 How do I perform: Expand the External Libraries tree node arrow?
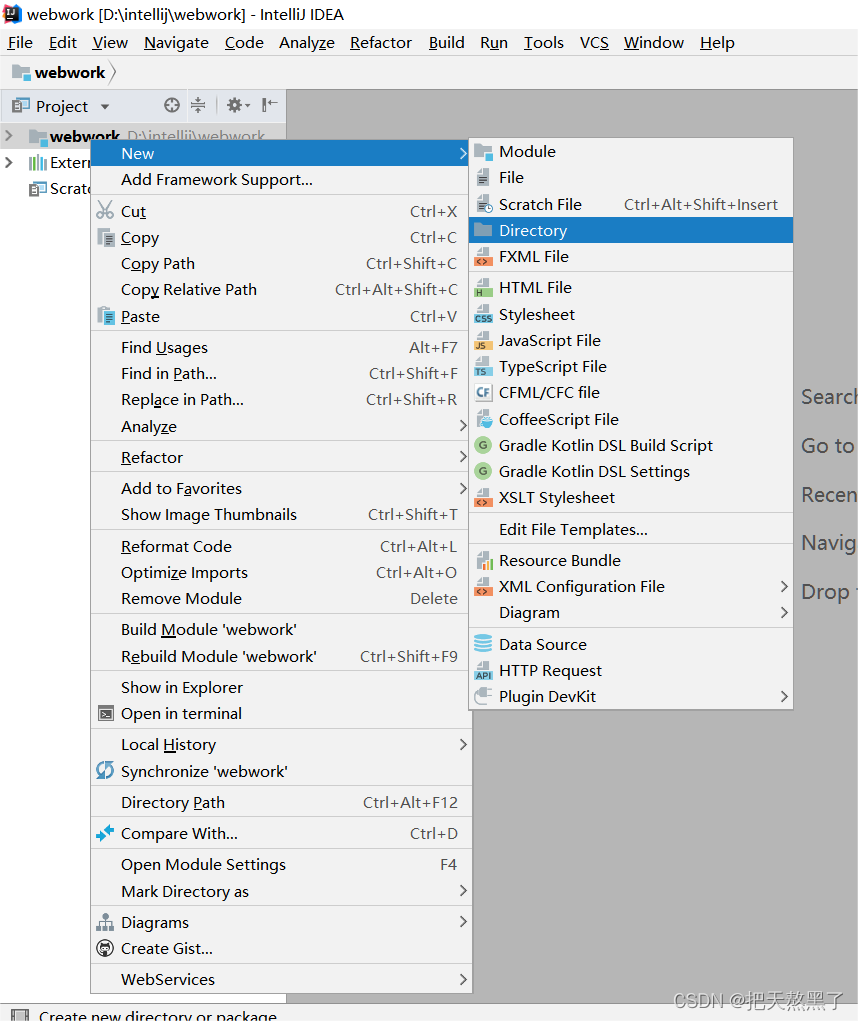click(8, 162)
